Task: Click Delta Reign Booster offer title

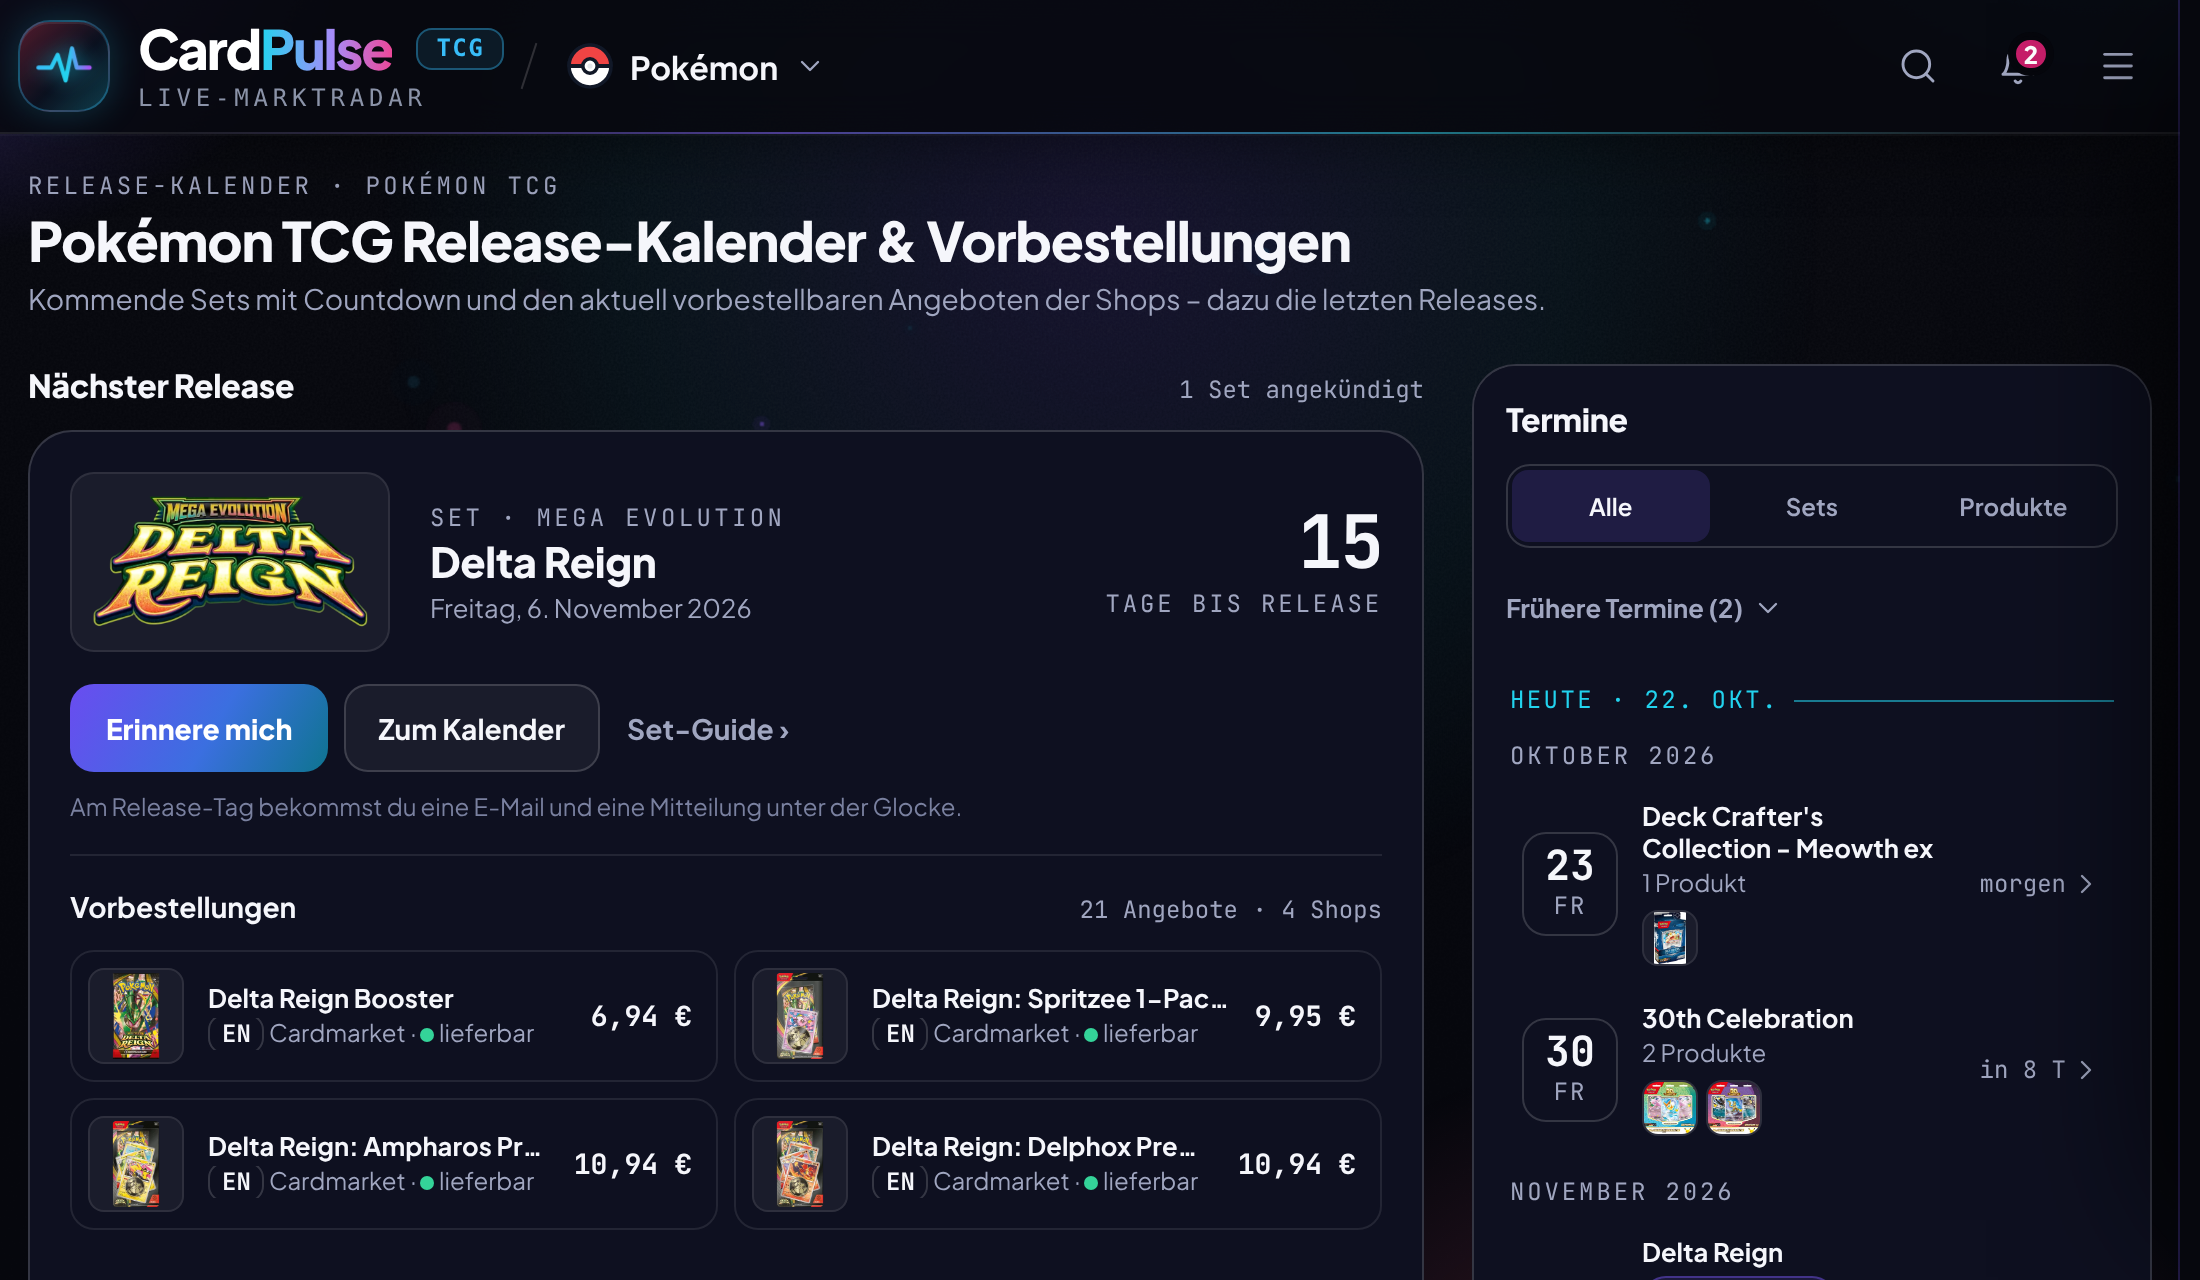Action: click(x=331, y=999)
